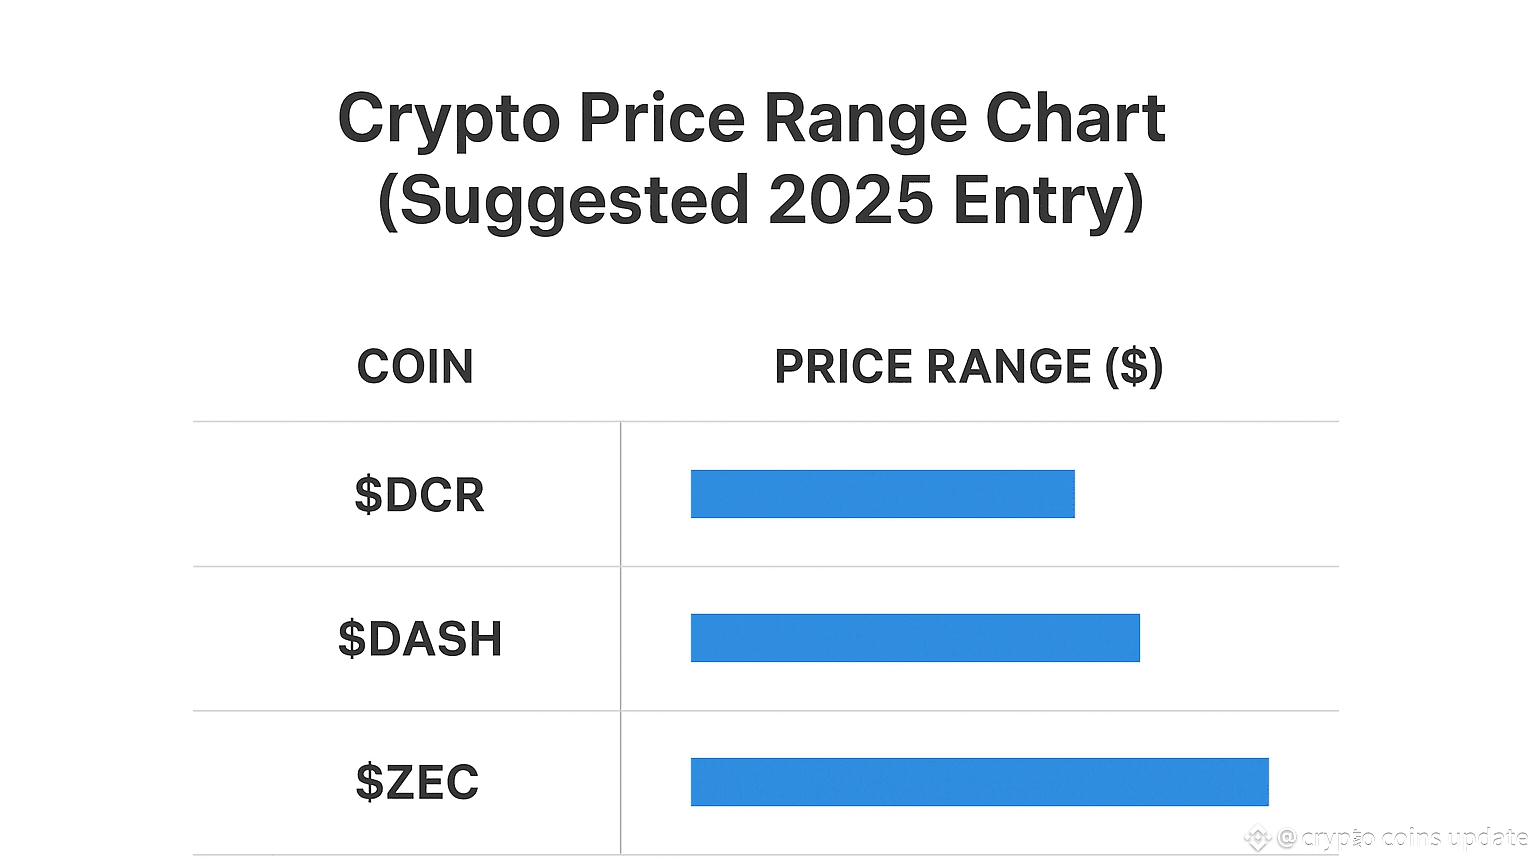This screenshot has width=1536, height=863.
Task: Click the ($) symbol in the price header
Action: click(1134, 367)
